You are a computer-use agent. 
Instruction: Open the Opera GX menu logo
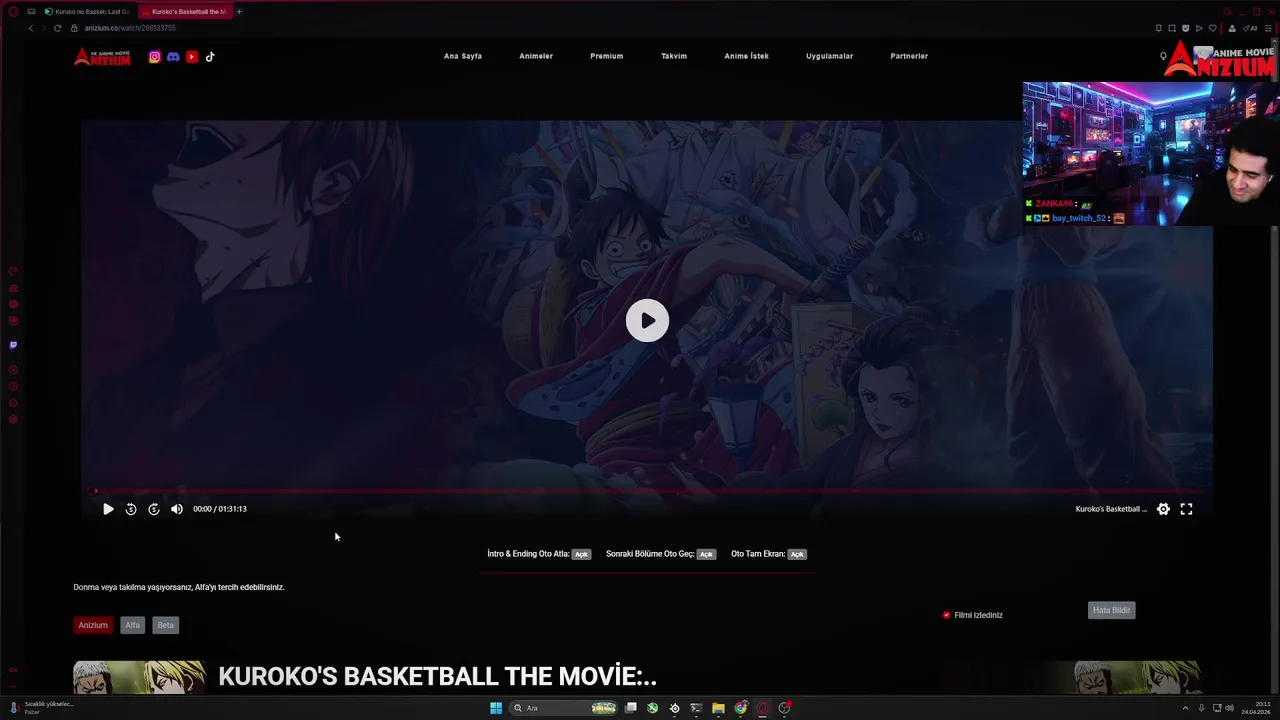(x=13, y=11)
